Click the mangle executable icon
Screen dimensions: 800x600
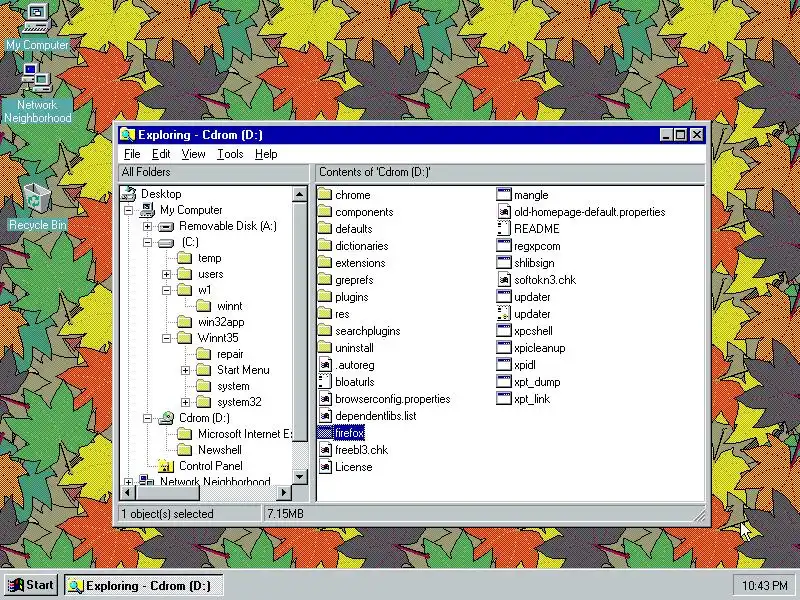[504, 195]
